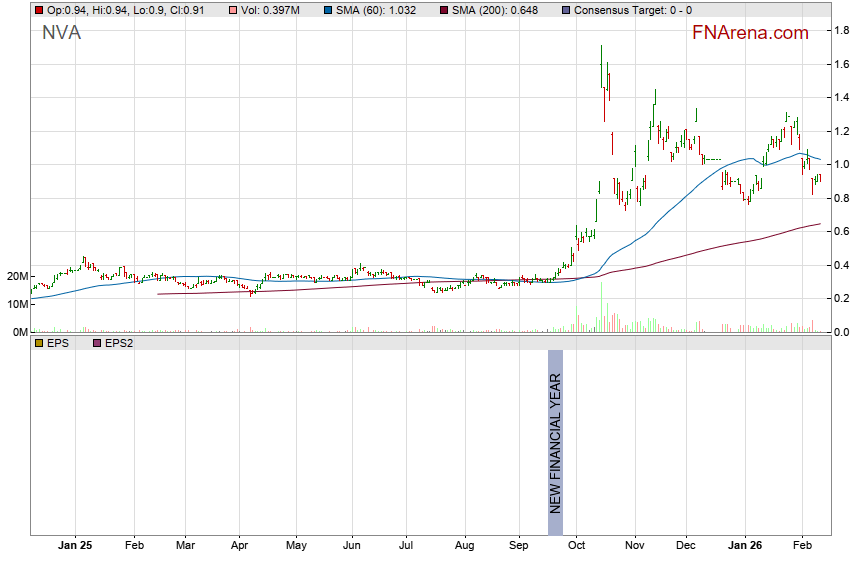This screenshot has width=859, height=566.
Task: Select the NVA ticker label
Action: pos(61,33)
